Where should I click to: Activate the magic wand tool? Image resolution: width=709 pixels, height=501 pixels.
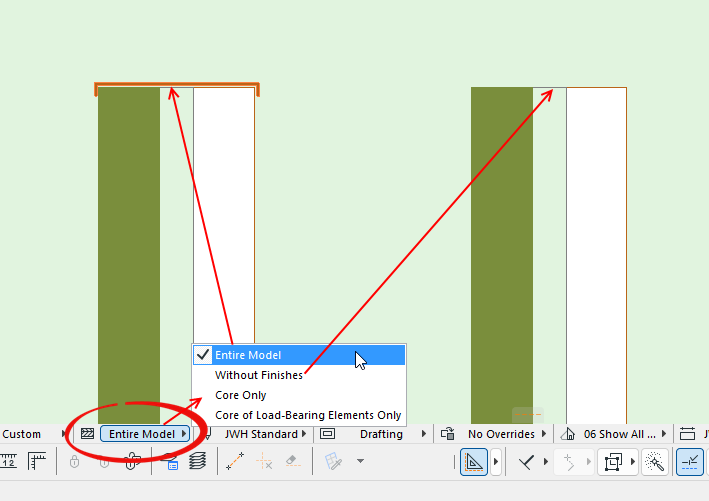pyautogui.click(x=654, y=462)
